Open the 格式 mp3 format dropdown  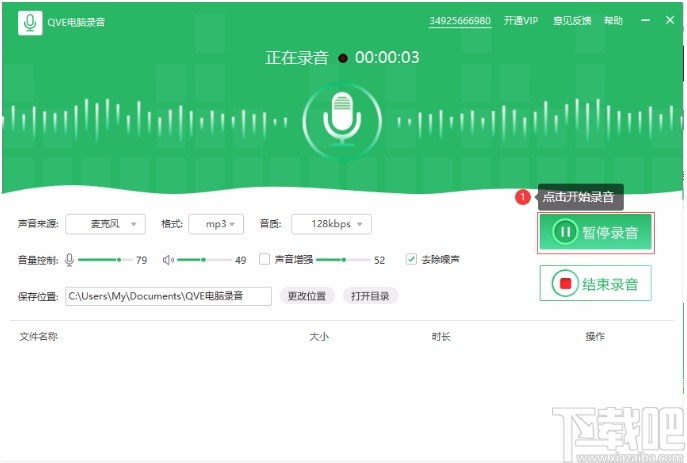(x=216, y=224)
